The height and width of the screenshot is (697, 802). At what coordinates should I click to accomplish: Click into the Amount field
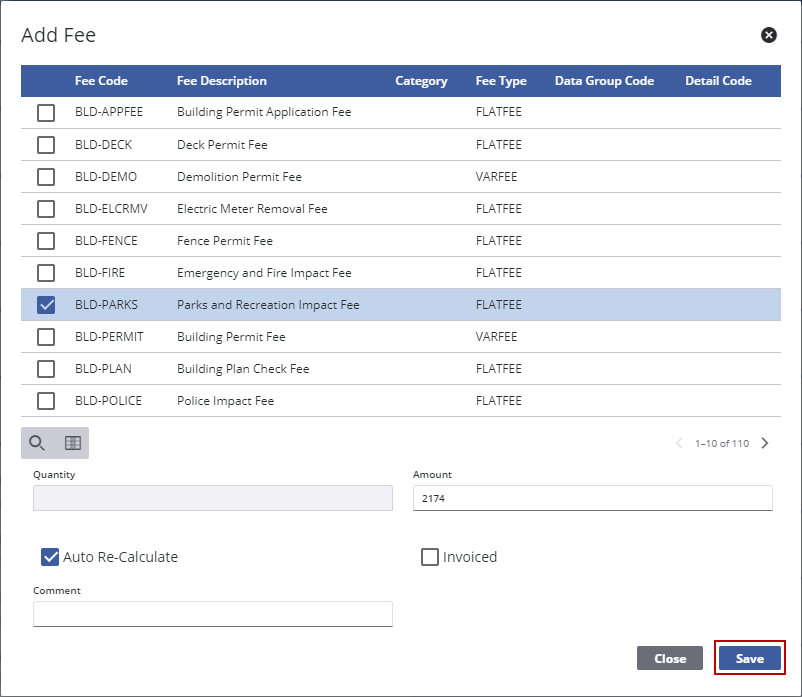coord(592,498)
